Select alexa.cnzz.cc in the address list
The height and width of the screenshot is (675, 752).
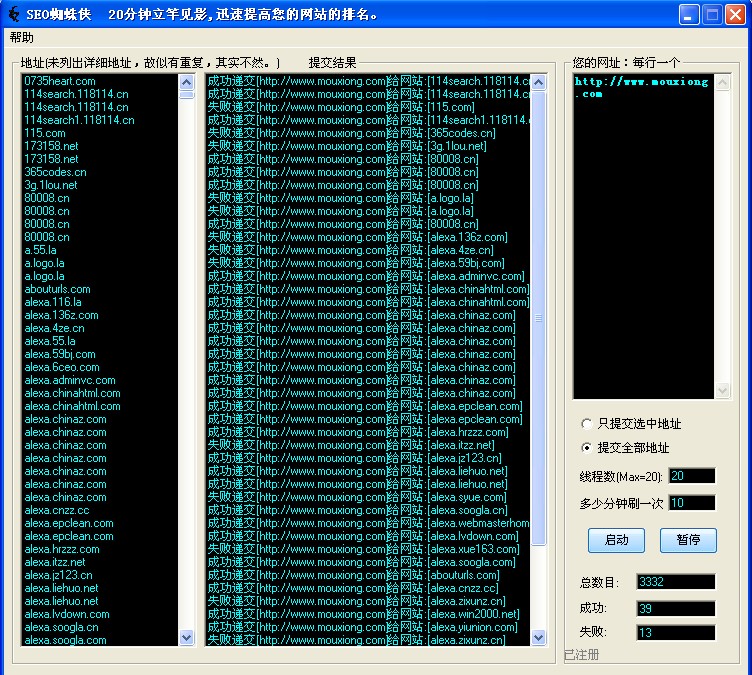(57, 510)
